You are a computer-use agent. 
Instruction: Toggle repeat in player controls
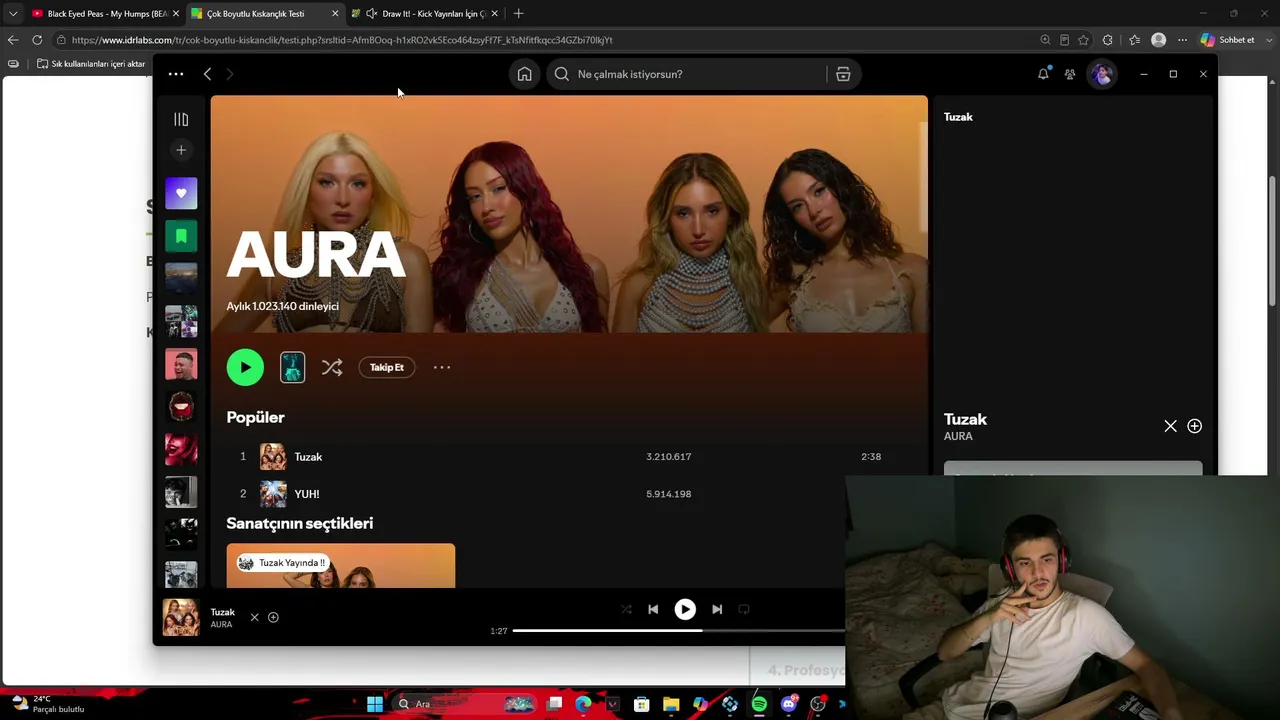pyautogui.click(x=744, y=609)
